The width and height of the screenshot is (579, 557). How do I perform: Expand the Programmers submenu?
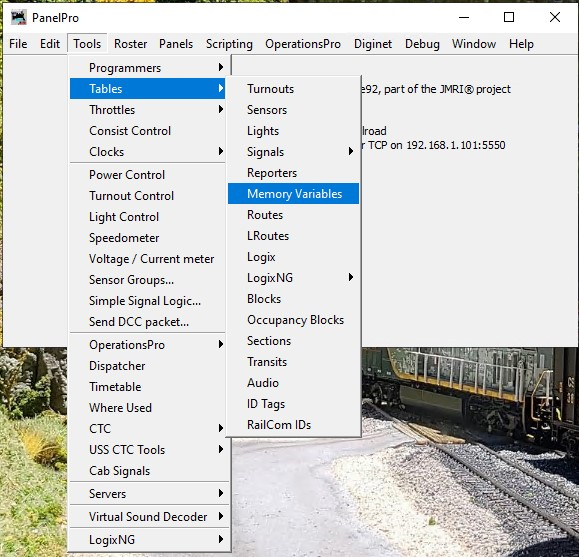point(147,68)
